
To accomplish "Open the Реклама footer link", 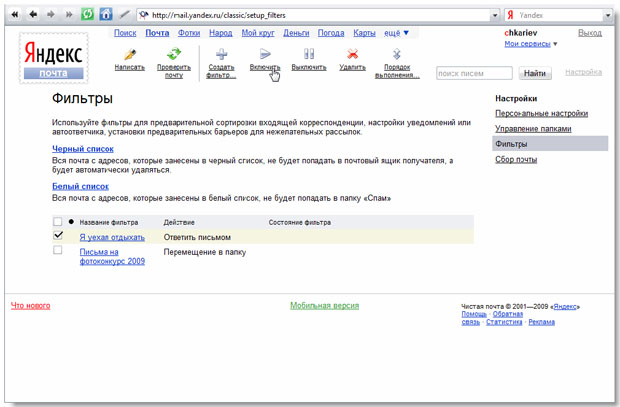I will (541, 322).
